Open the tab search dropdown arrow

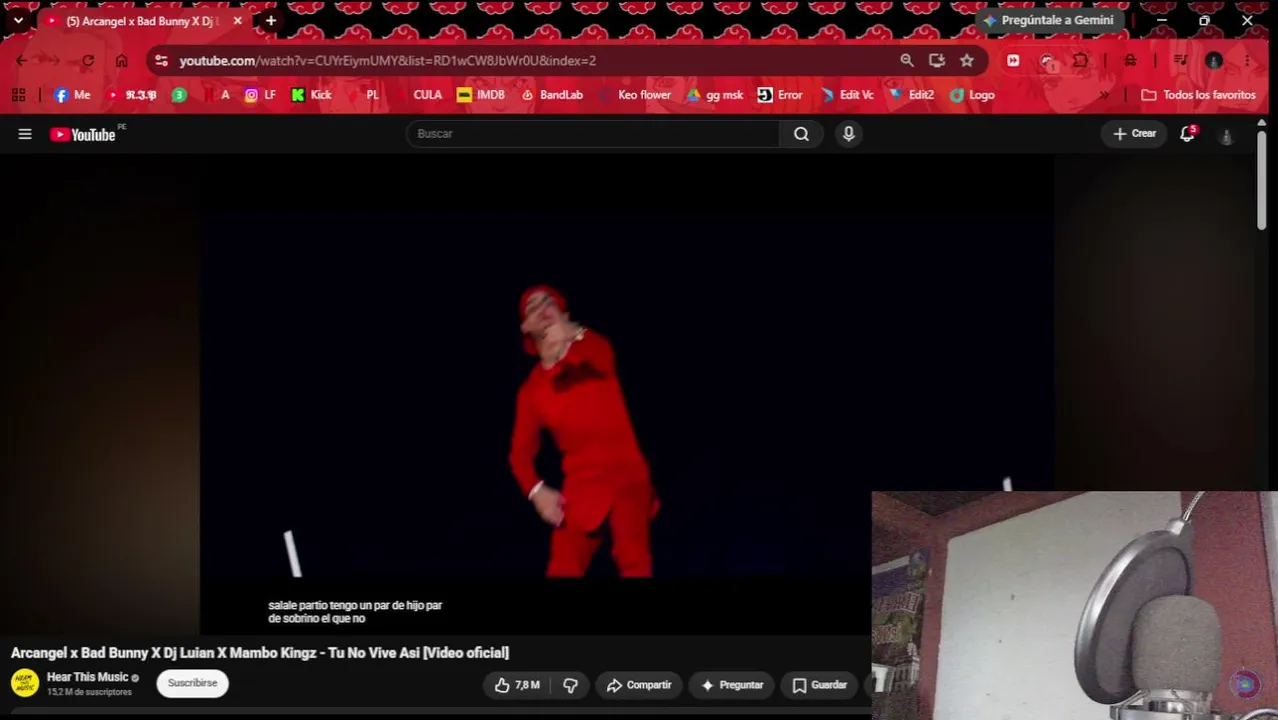(18, 20)
